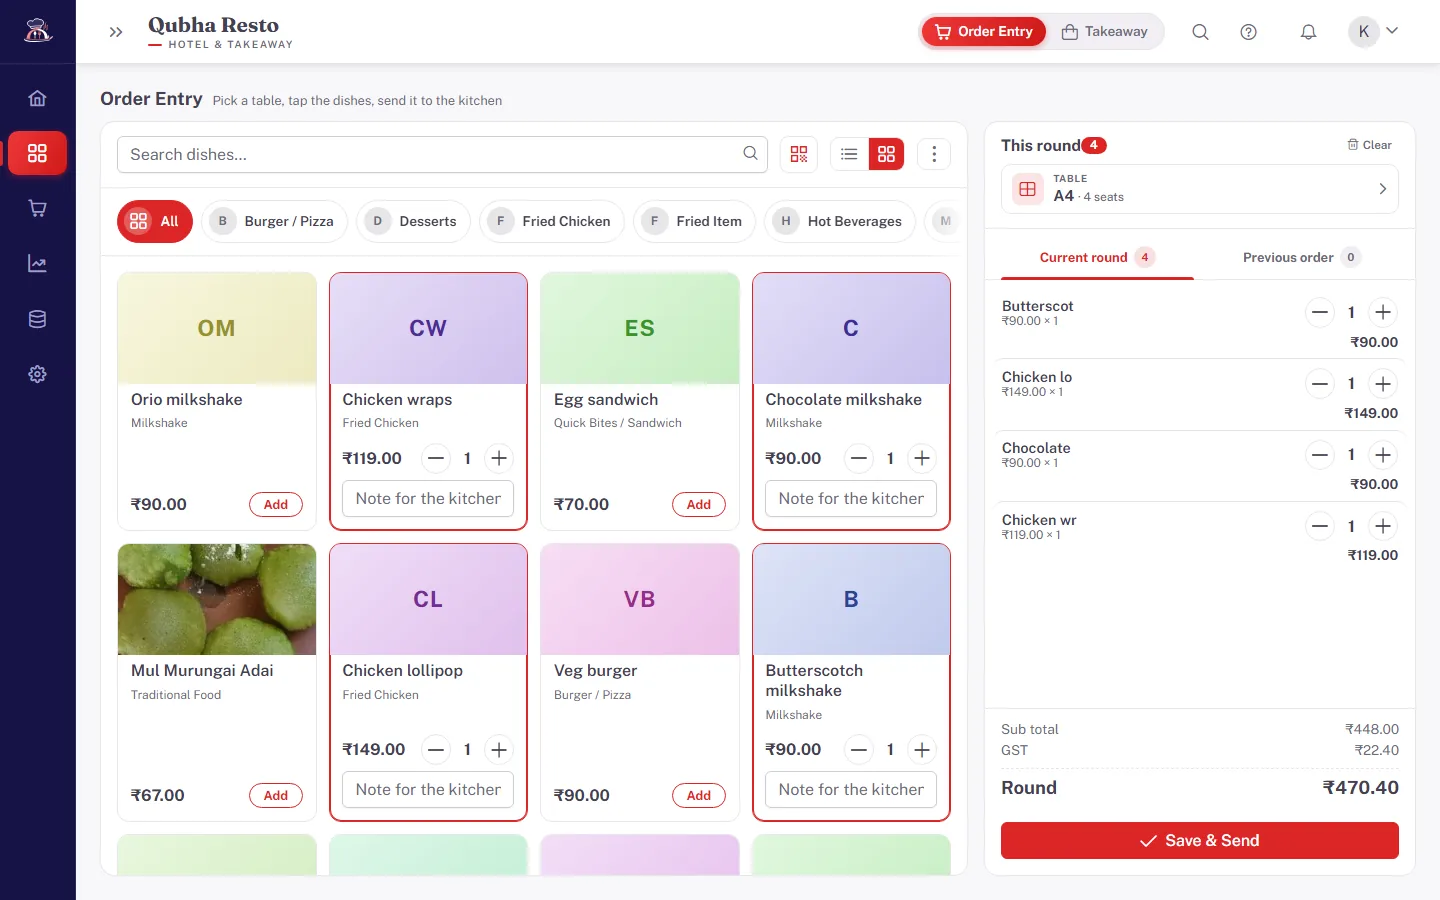The width and height of the screenshot is (1440, 900).
Task: Decrease Chicken wr quantity in round list
Action: [x=1320, y=527]
